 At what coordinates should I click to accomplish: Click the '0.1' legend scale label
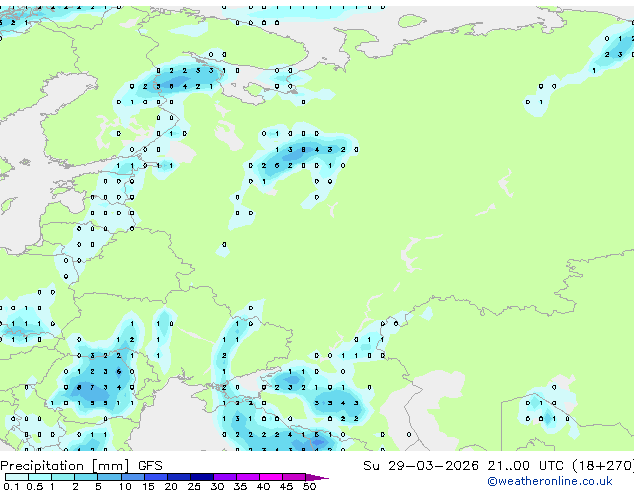tap(11, 486)
